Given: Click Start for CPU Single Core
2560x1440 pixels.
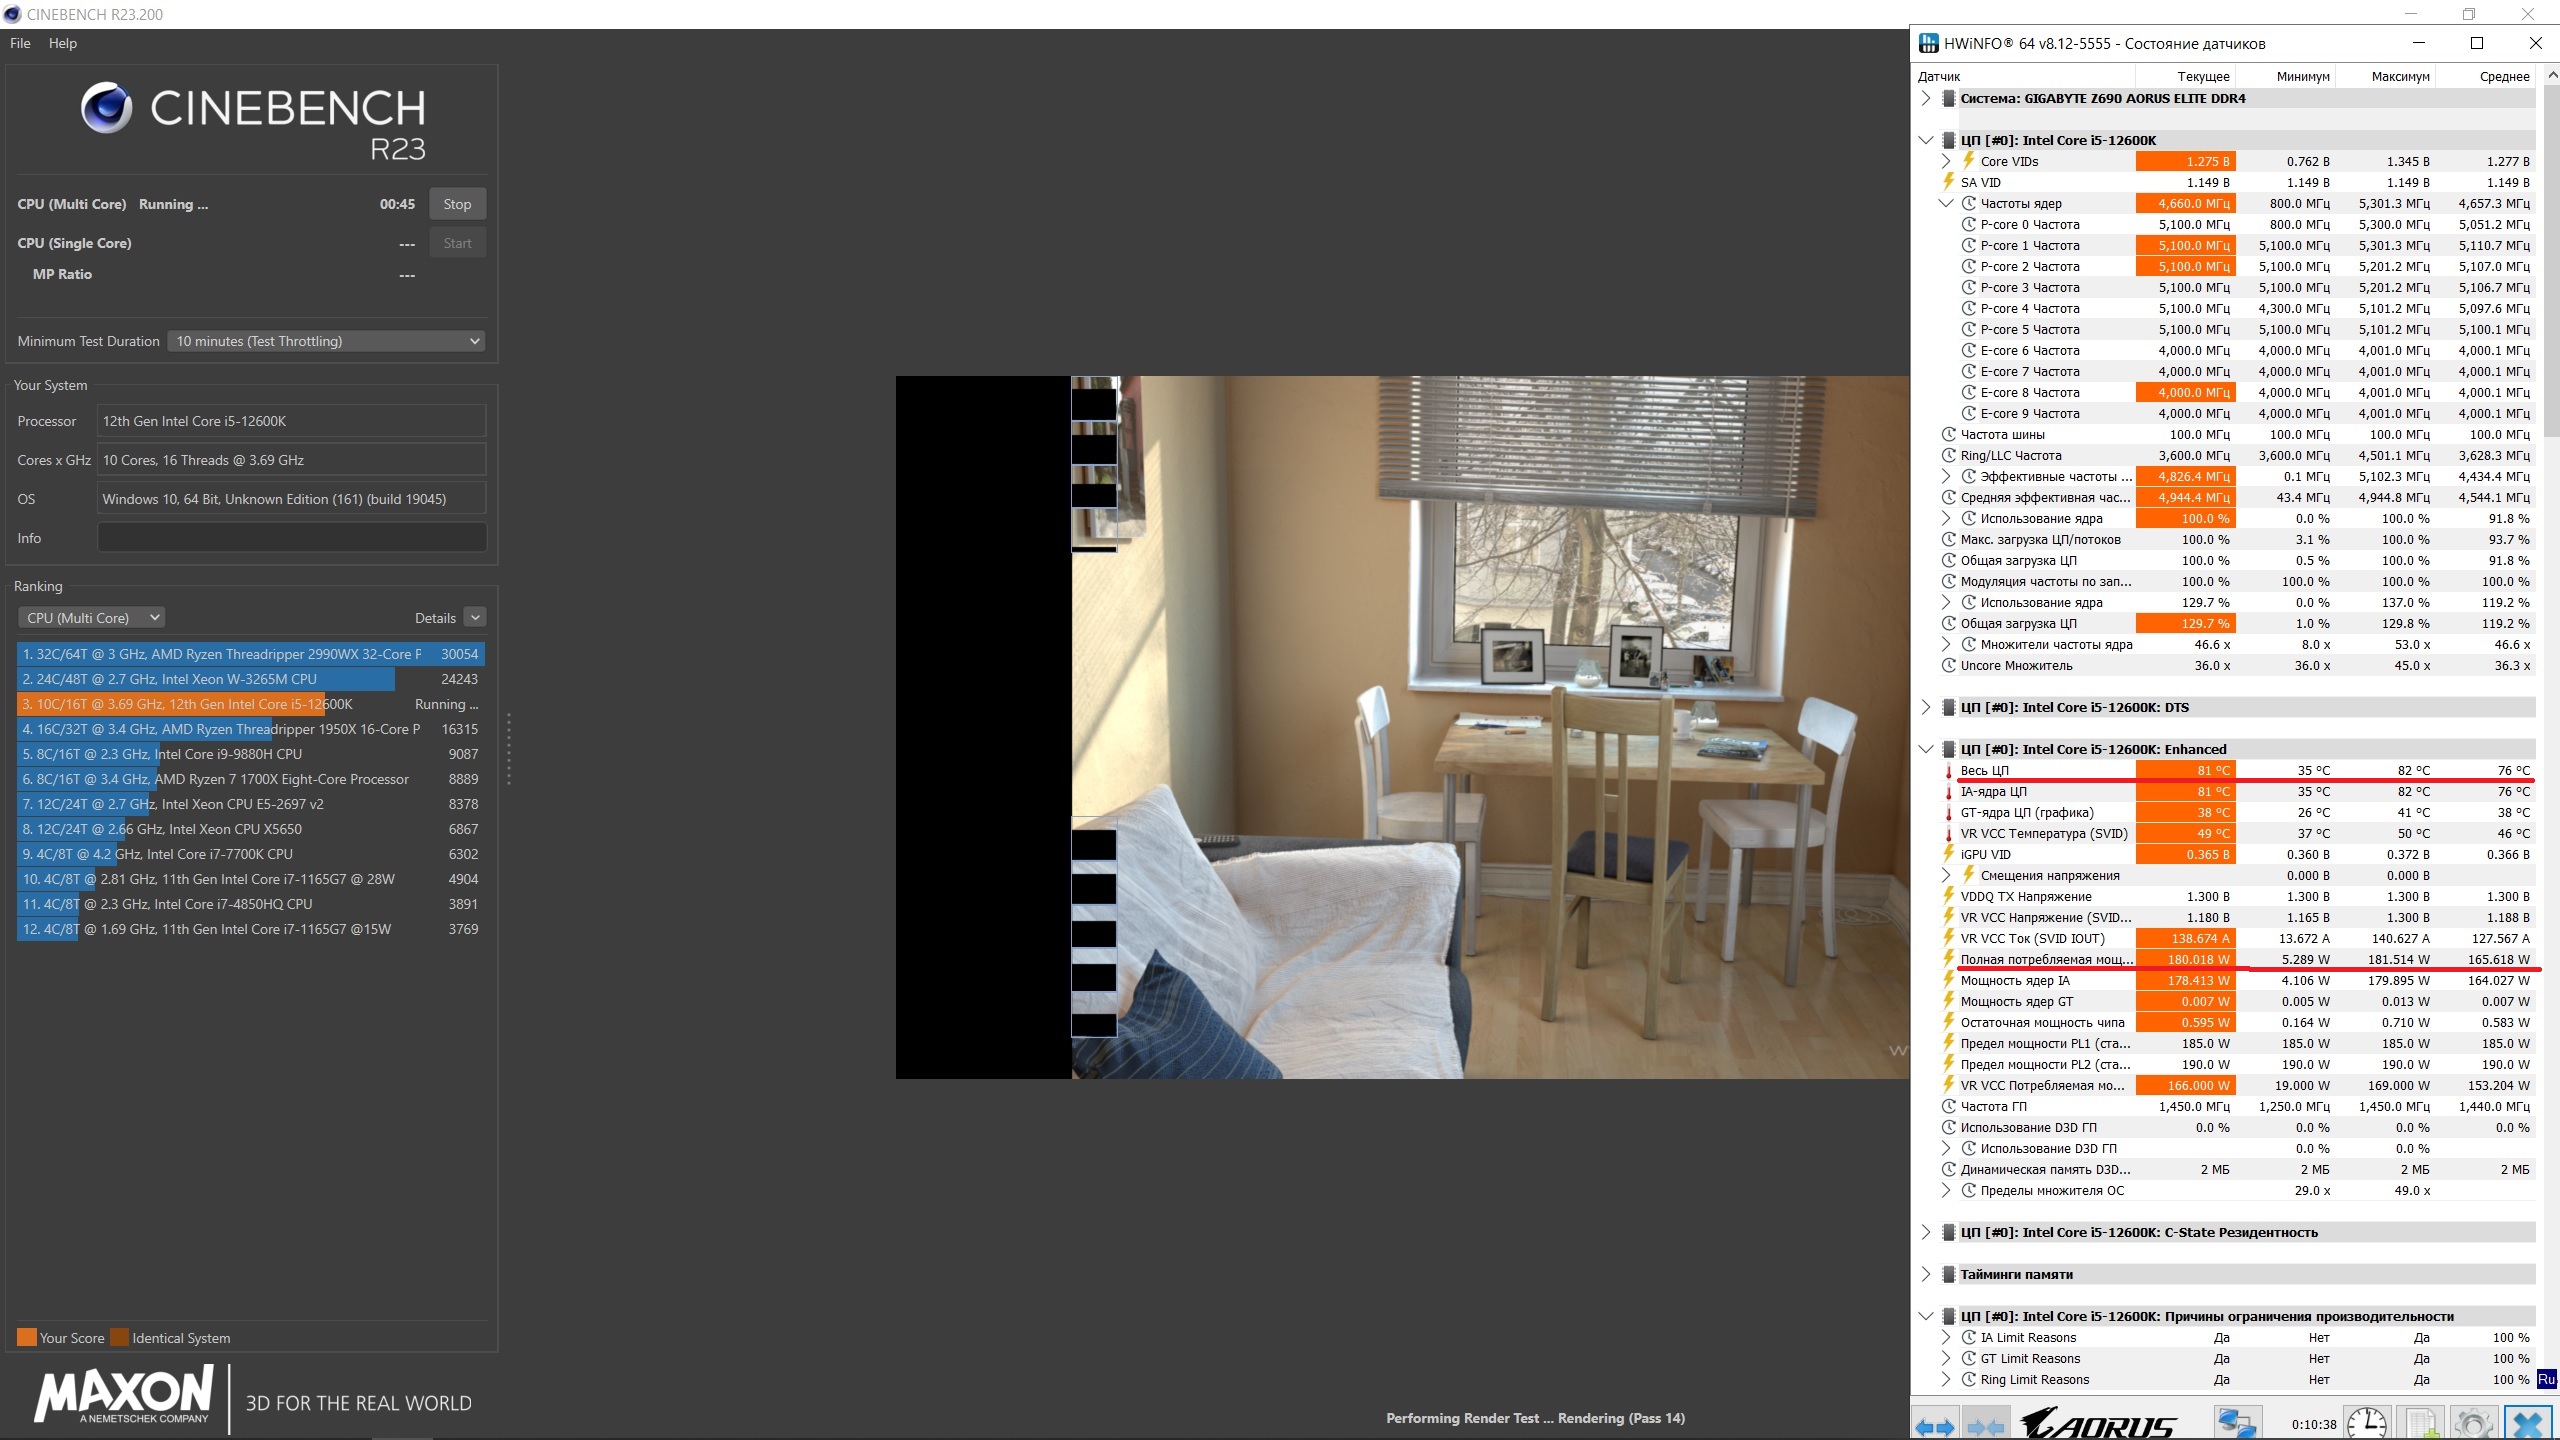Looking at the screenshot, I should click(x=457, y=243).
